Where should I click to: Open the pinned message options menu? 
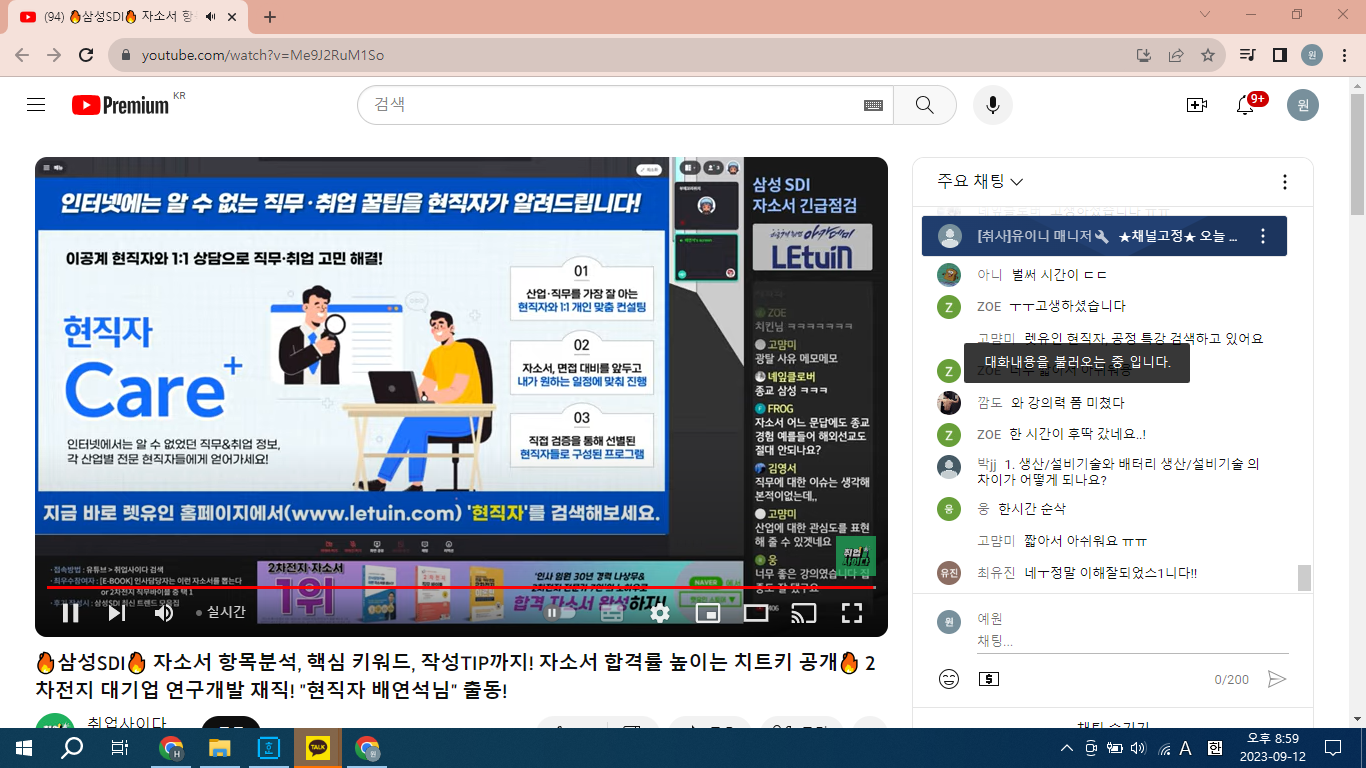(x=1263, y=237)
